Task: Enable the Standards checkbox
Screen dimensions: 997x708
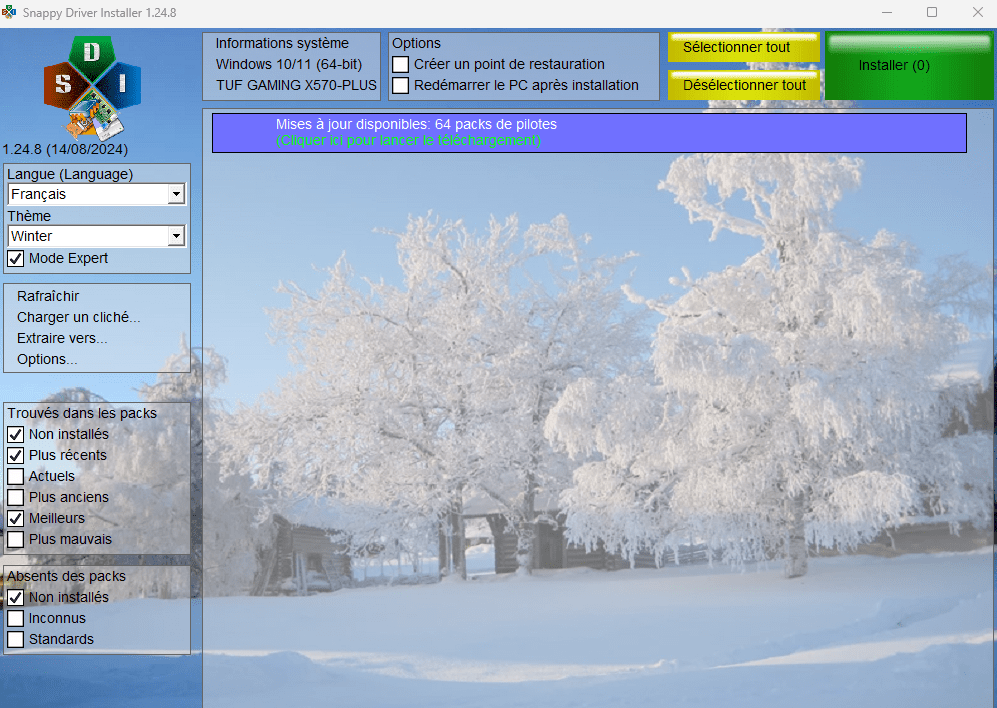Action: tap(16, 640)
